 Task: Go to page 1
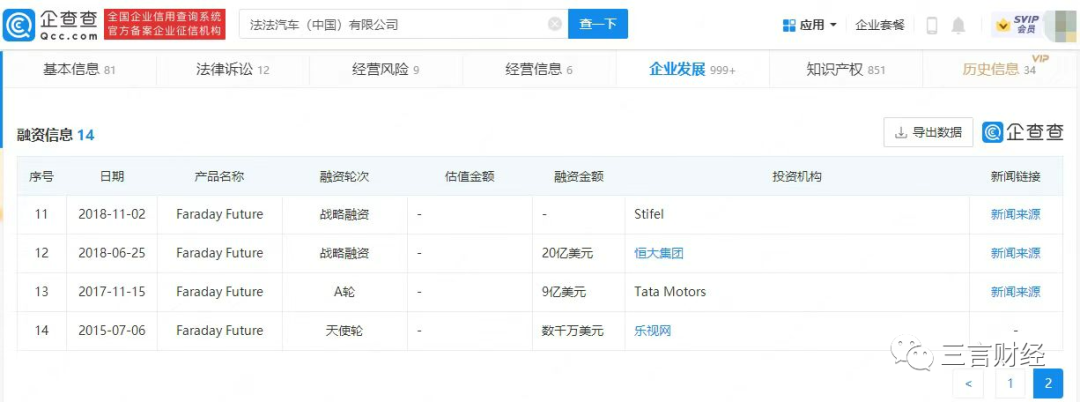click(1009, 383)
